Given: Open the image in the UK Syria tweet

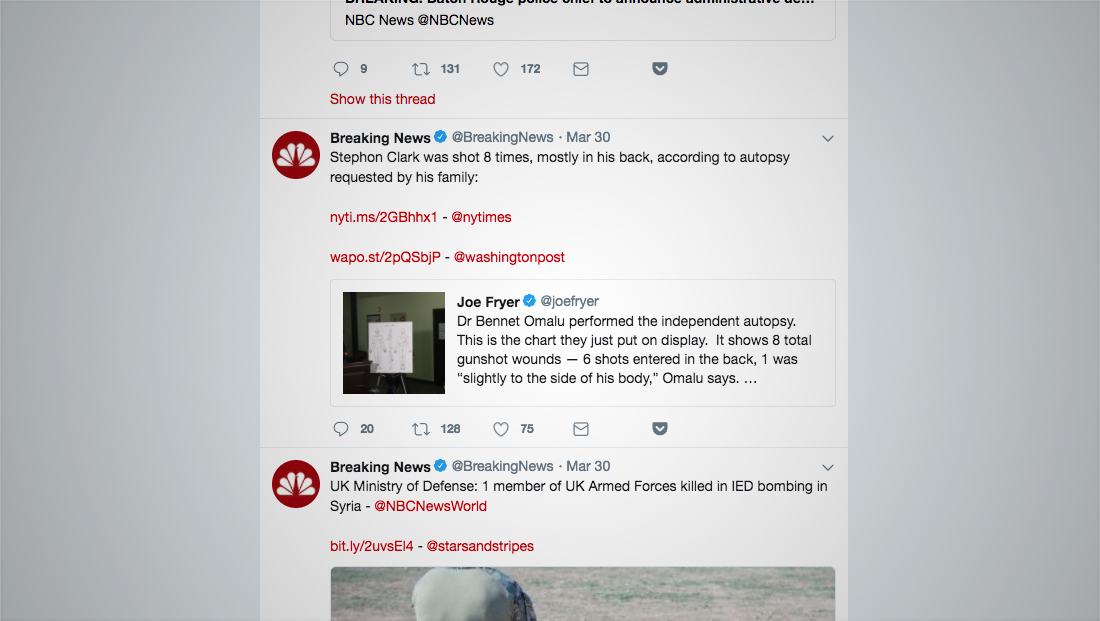Looking at the screenshot, I should click(x=582, y=595).
